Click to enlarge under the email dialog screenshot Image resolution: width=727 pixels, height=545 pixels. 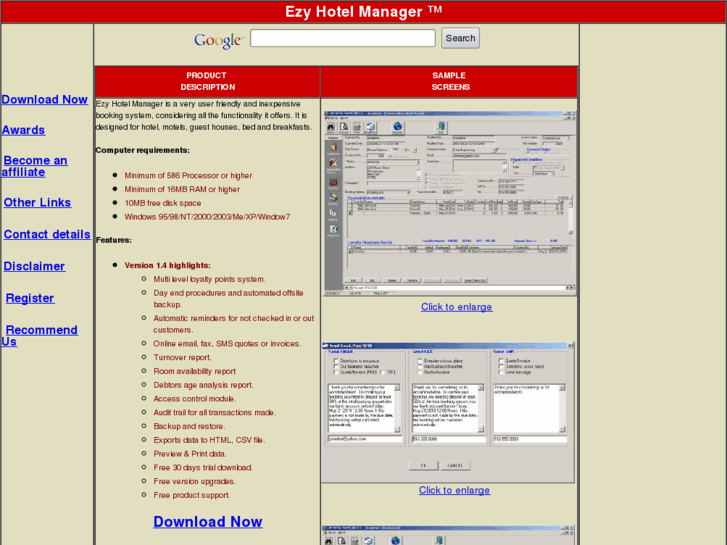454,490
